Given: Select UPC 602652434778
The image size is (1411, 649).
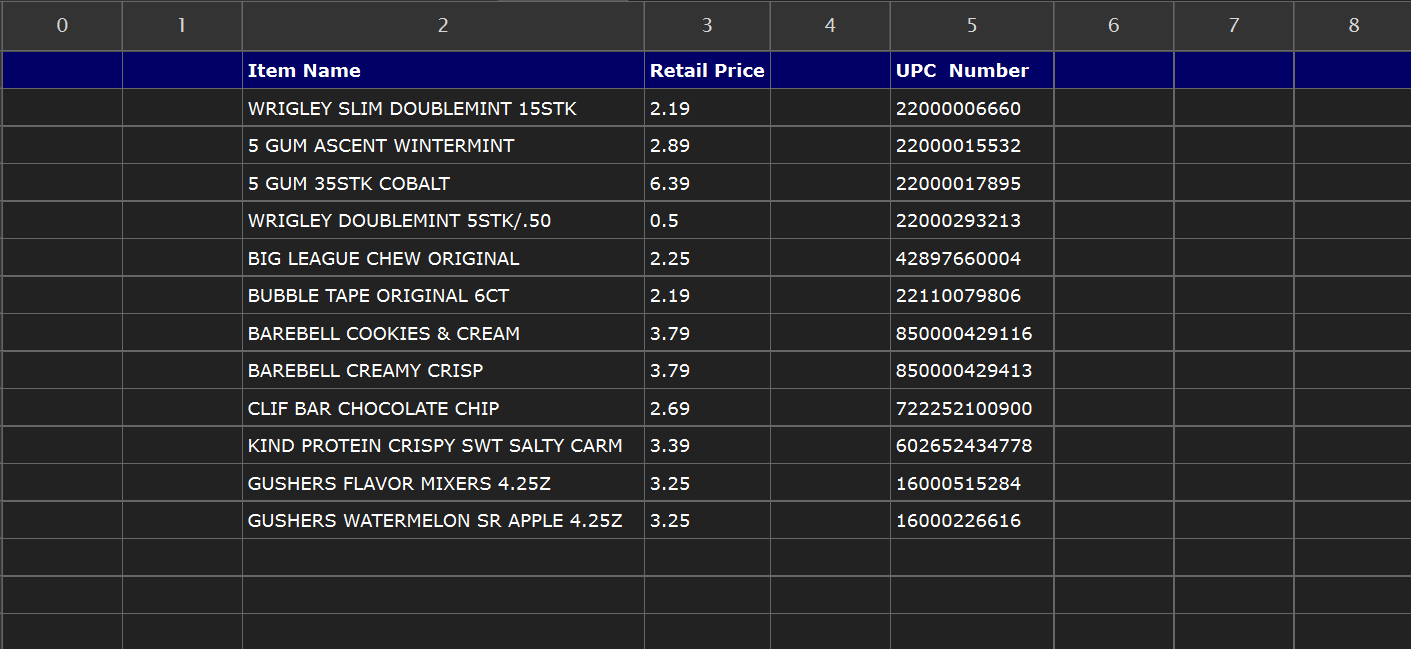Looking at the screenshot, I should coord(972,446).
